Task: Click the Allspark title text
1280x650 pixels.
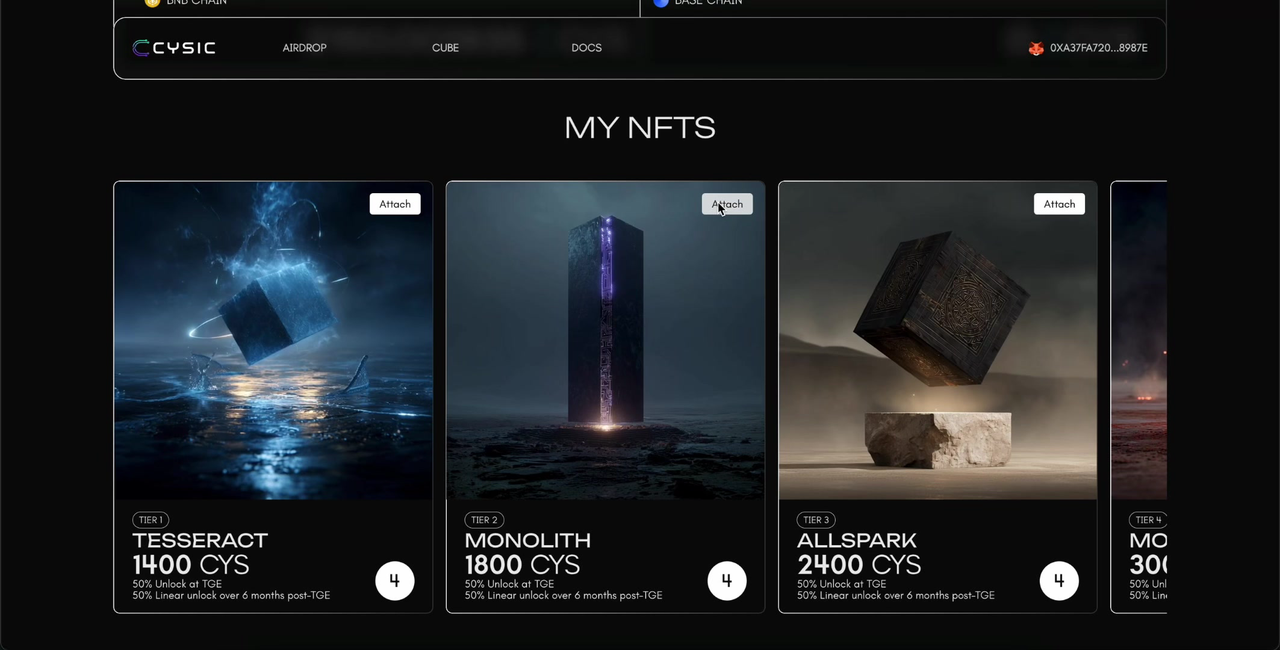Action: 856,541
